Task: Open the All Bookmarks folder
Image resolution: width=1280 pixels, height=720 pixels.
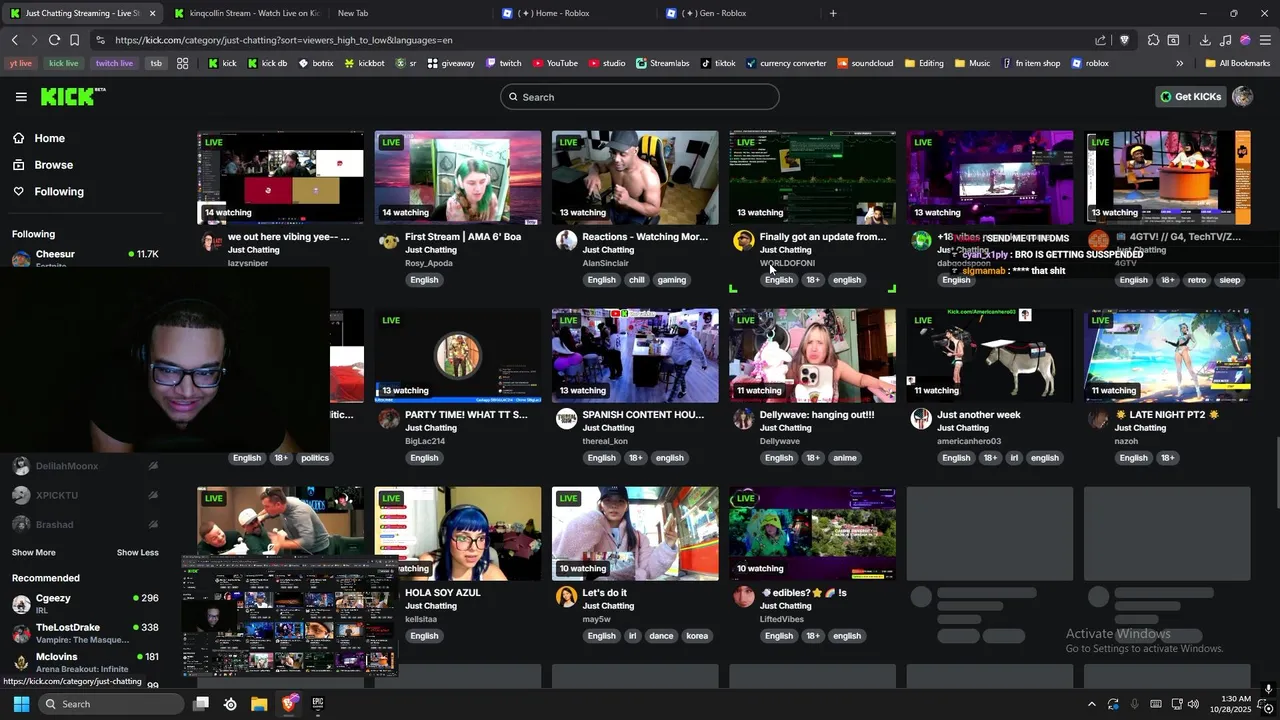Action: [x=1237, y=63]
